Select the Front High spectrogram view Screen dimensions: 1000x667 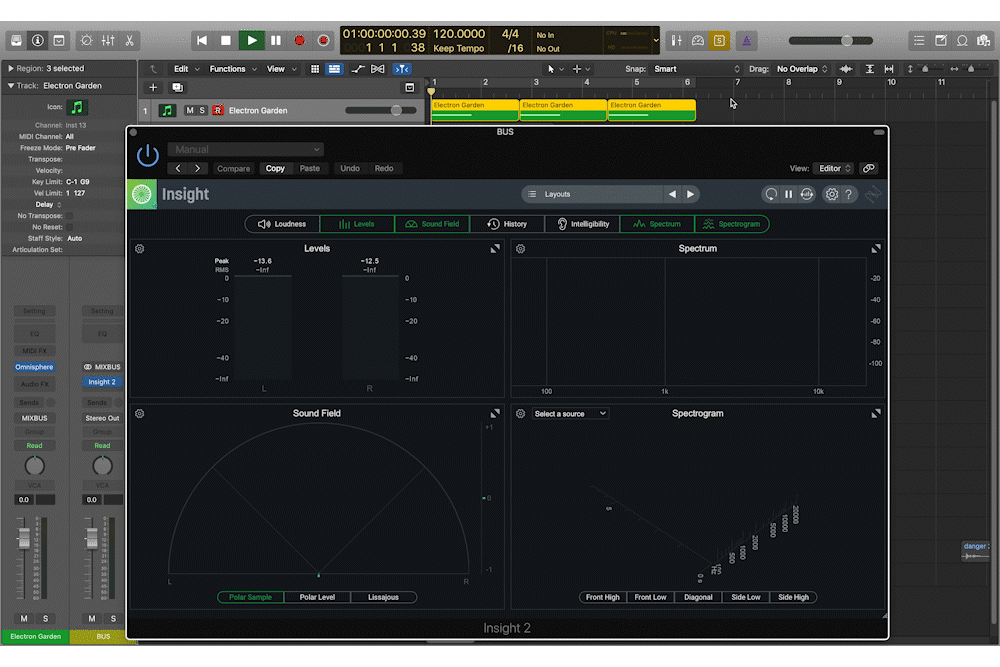pyautogui.click(x=603, y=597)
